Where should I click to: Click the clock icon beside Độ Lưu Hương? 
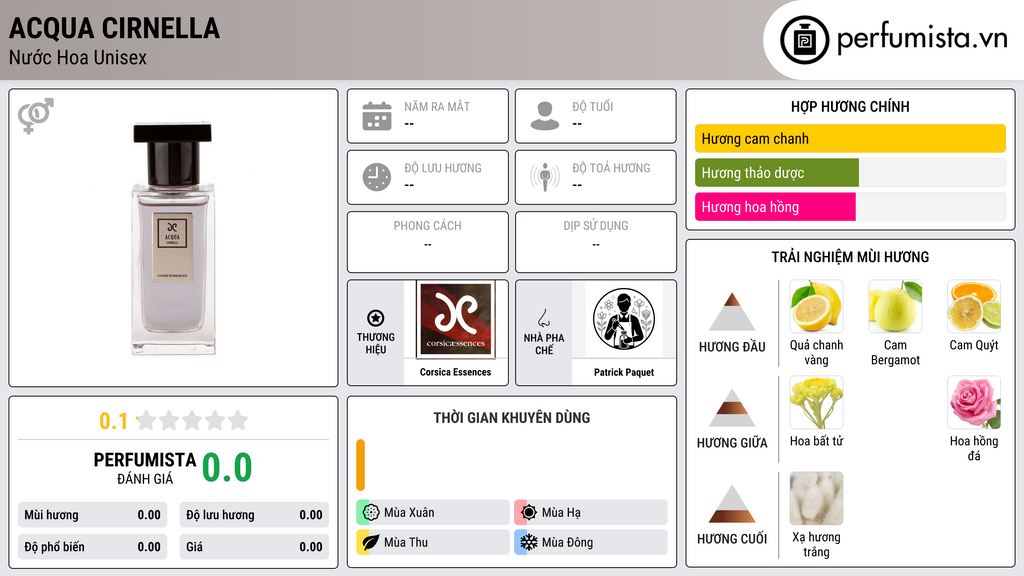tap(377, 177)
